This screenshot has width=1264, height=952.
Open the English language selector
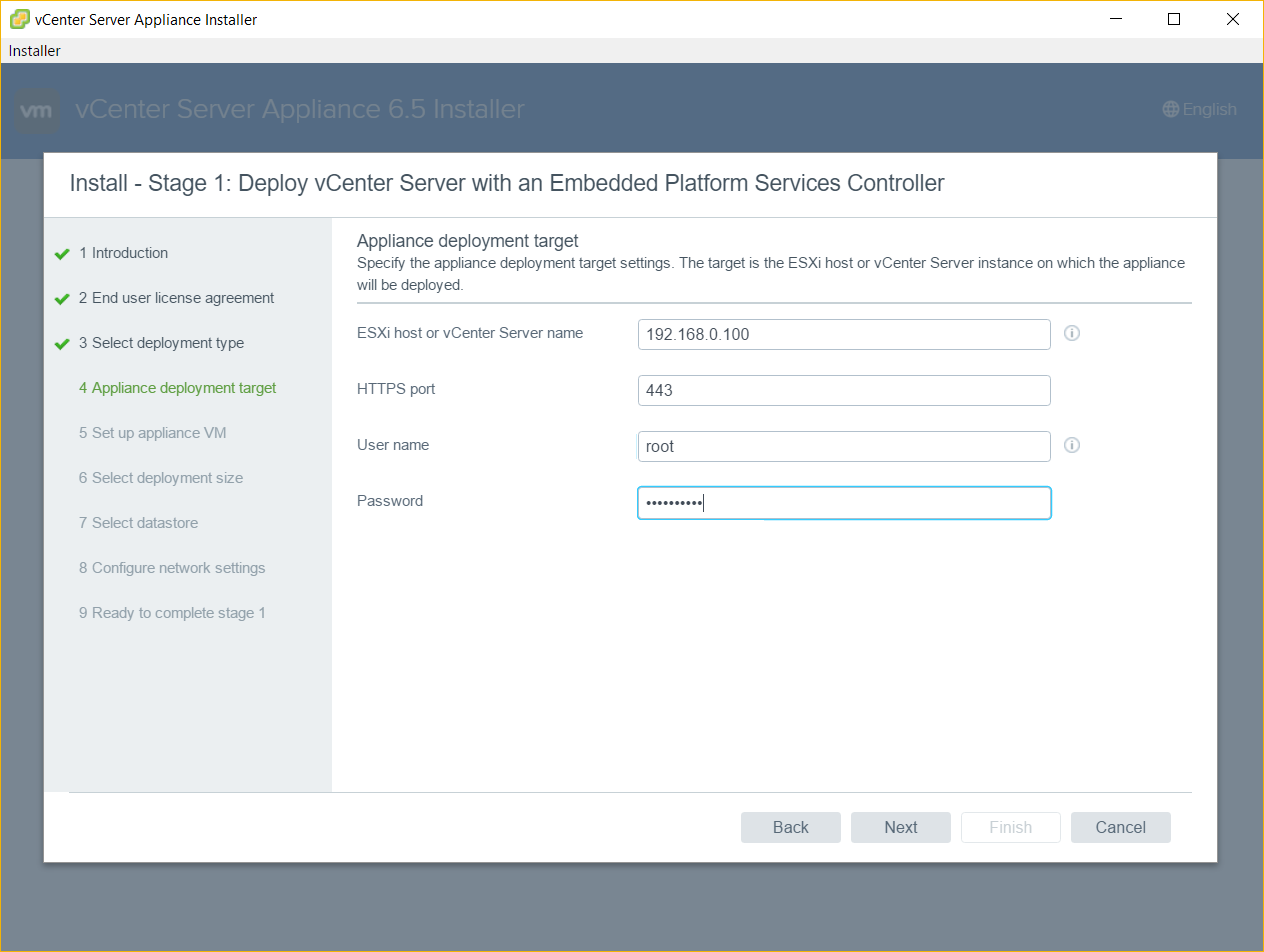pos(1200,110)
